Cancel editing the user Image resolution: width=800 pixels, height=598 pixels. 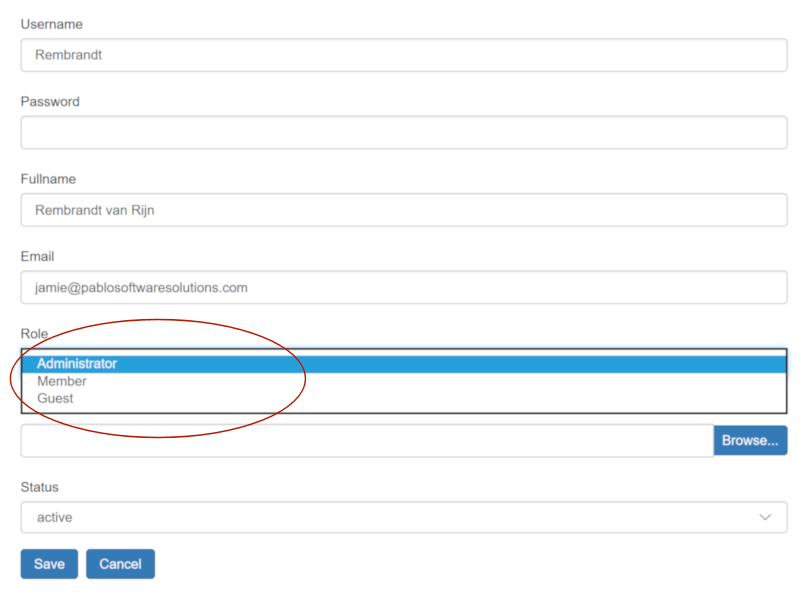coord(120,564)
